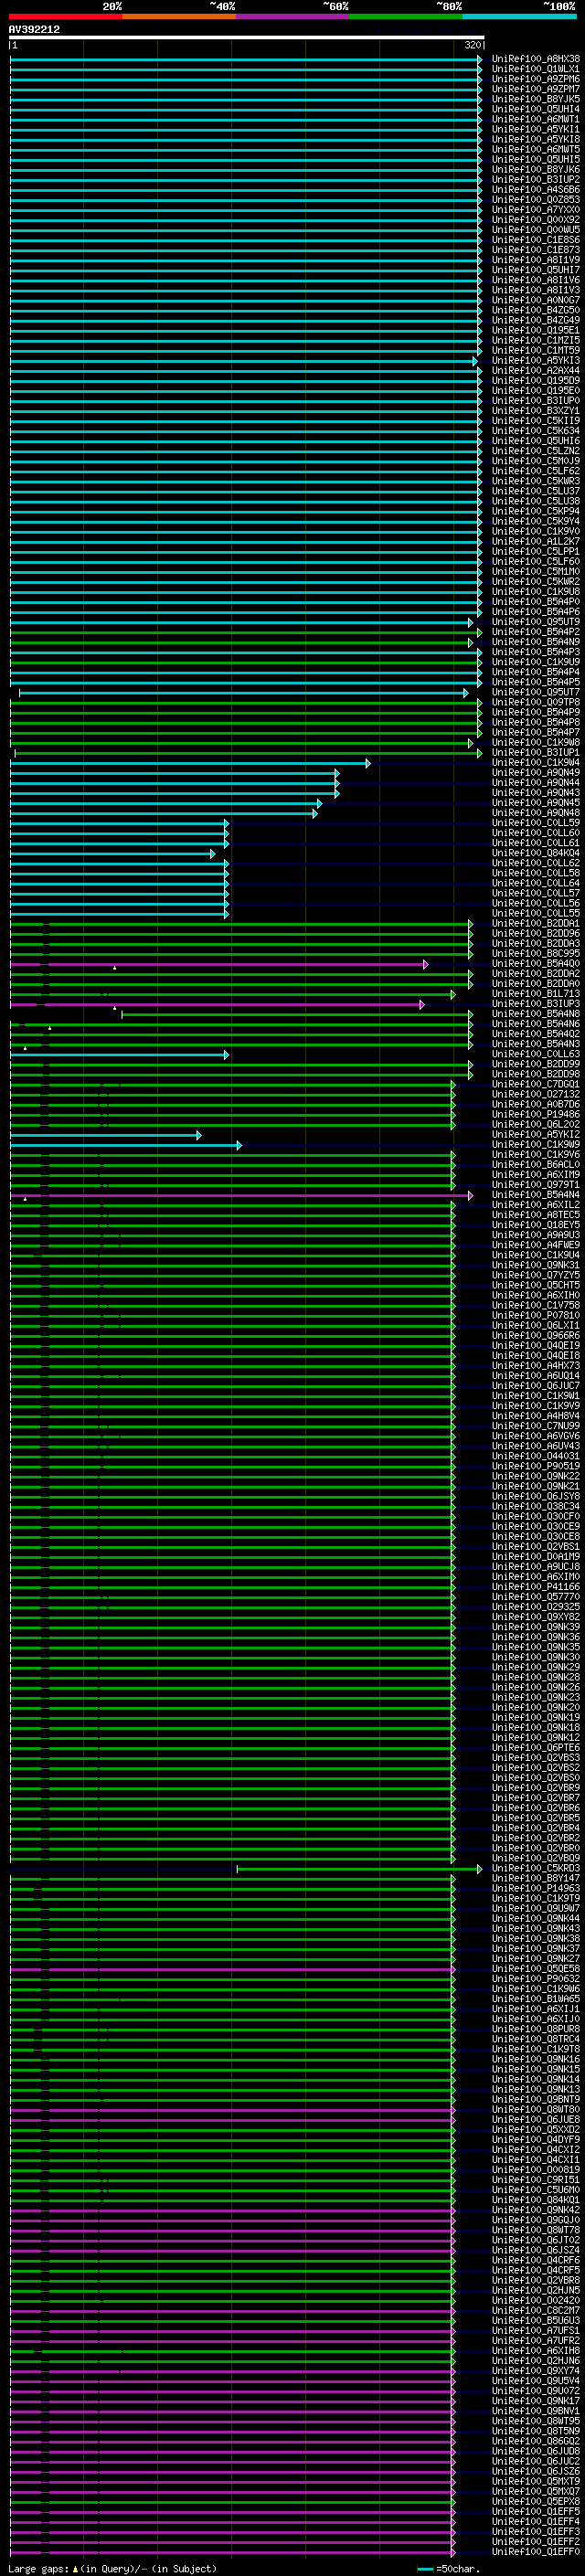Image resolution: width=585 pixels, height=2576 pixels.
Task: Open hit UniRef100_A8MX38
Action: [x=535, y=59]
